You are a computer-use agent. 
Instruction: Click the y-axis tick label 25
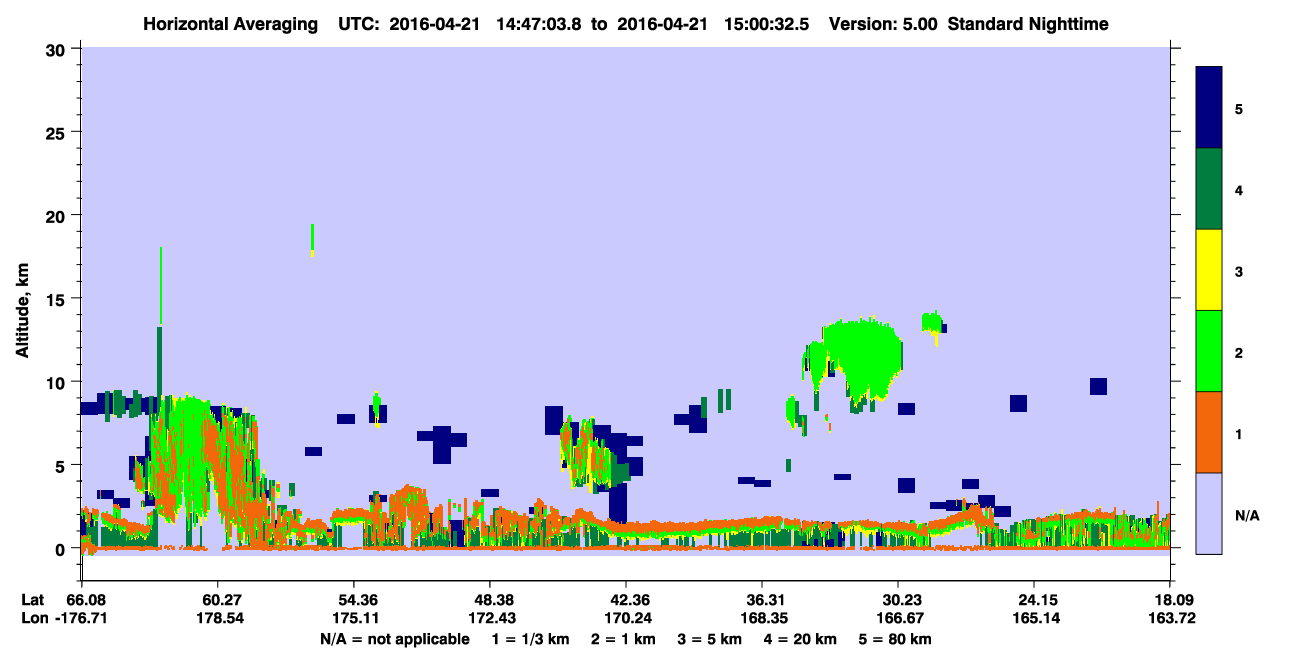pyautogui.click(x=58, y=133)
